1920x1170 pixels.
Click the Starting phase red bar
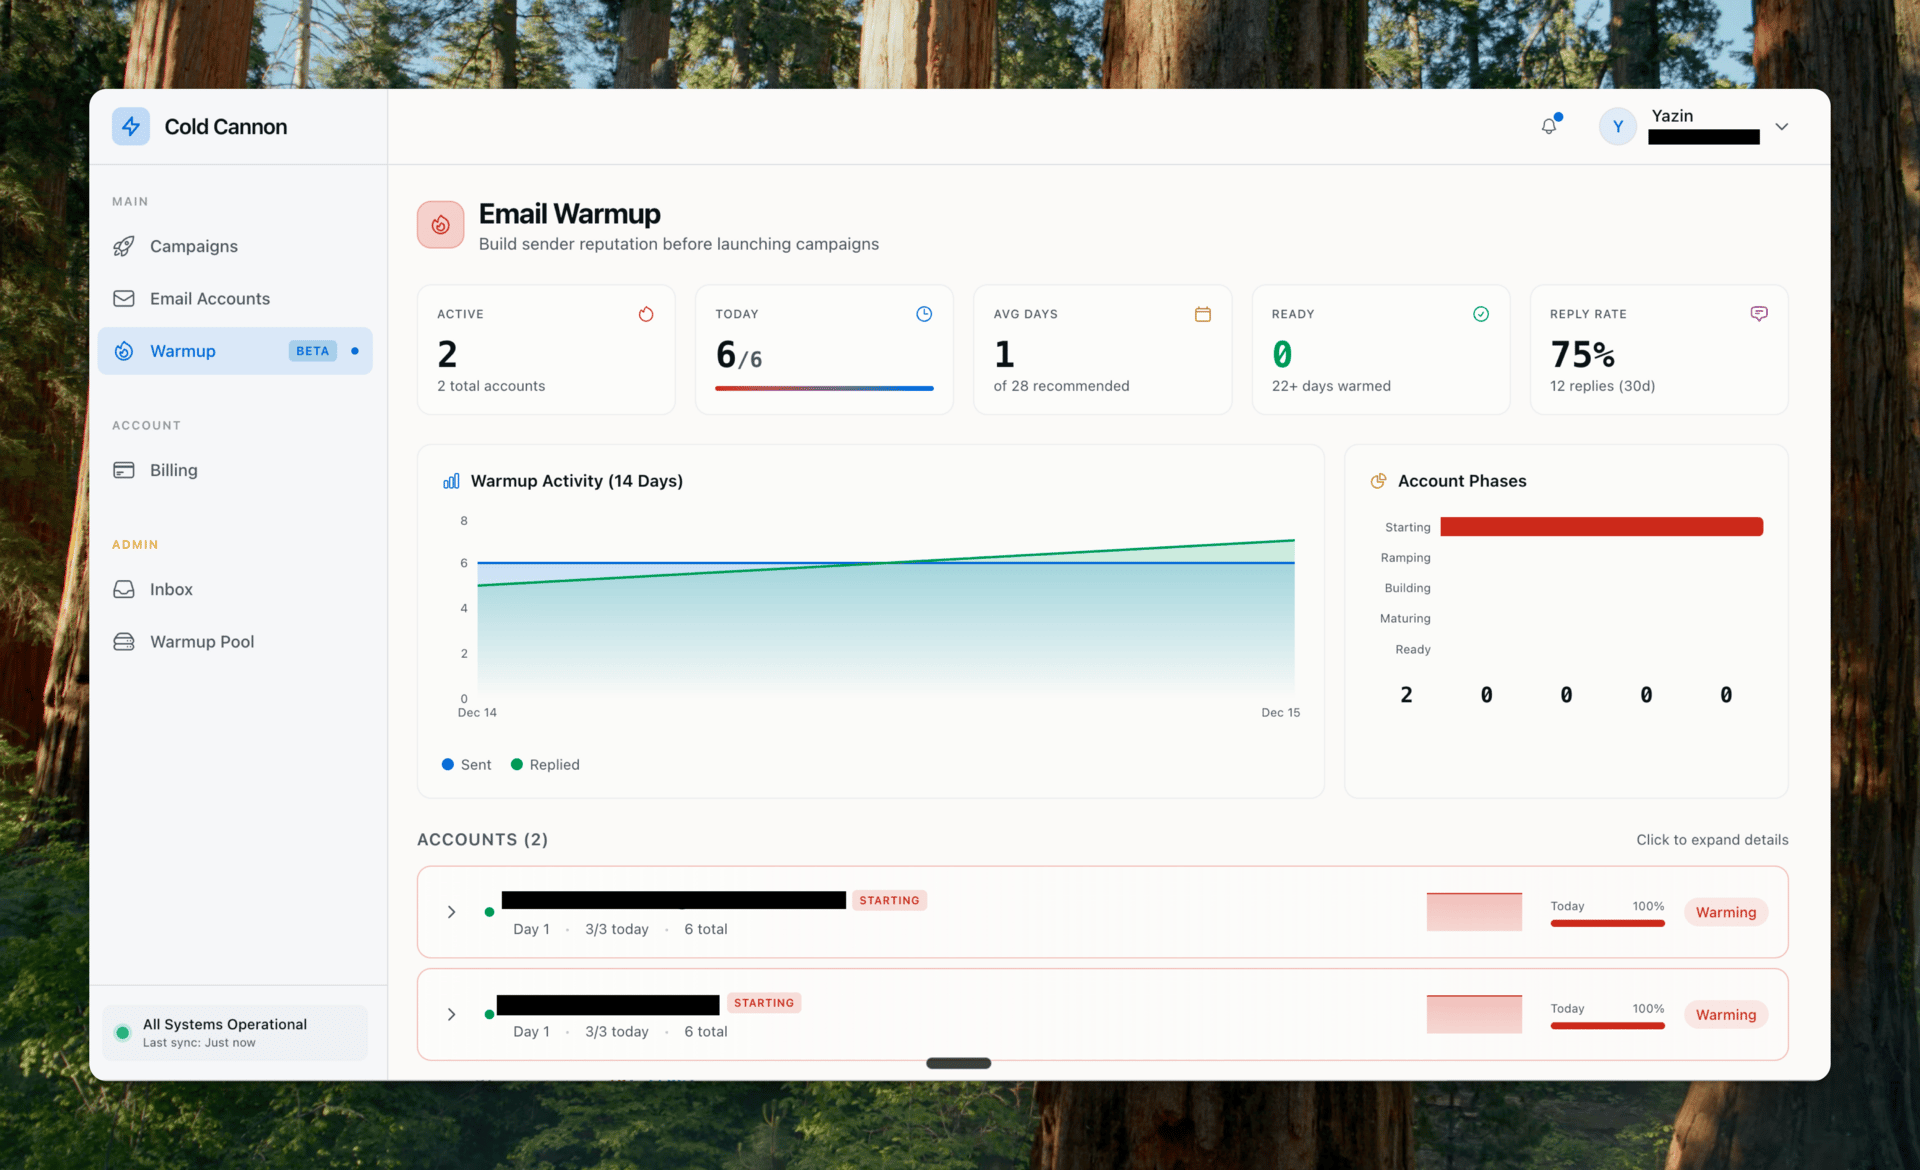tap(1600, 527)
